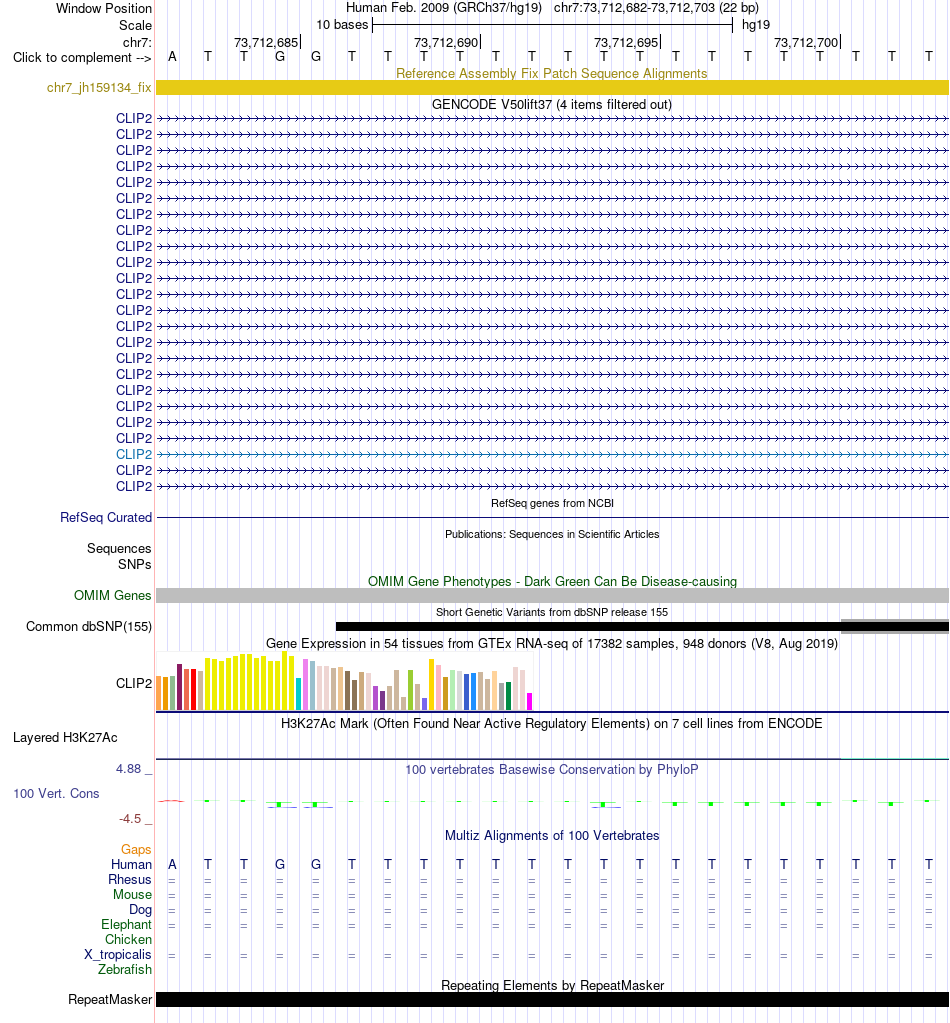The width and height of the screenshot is (950, 1023).
Task: Click the 'GENCODE V50lift37 (4 items filtered out)' heading
Action: point(552,104)
